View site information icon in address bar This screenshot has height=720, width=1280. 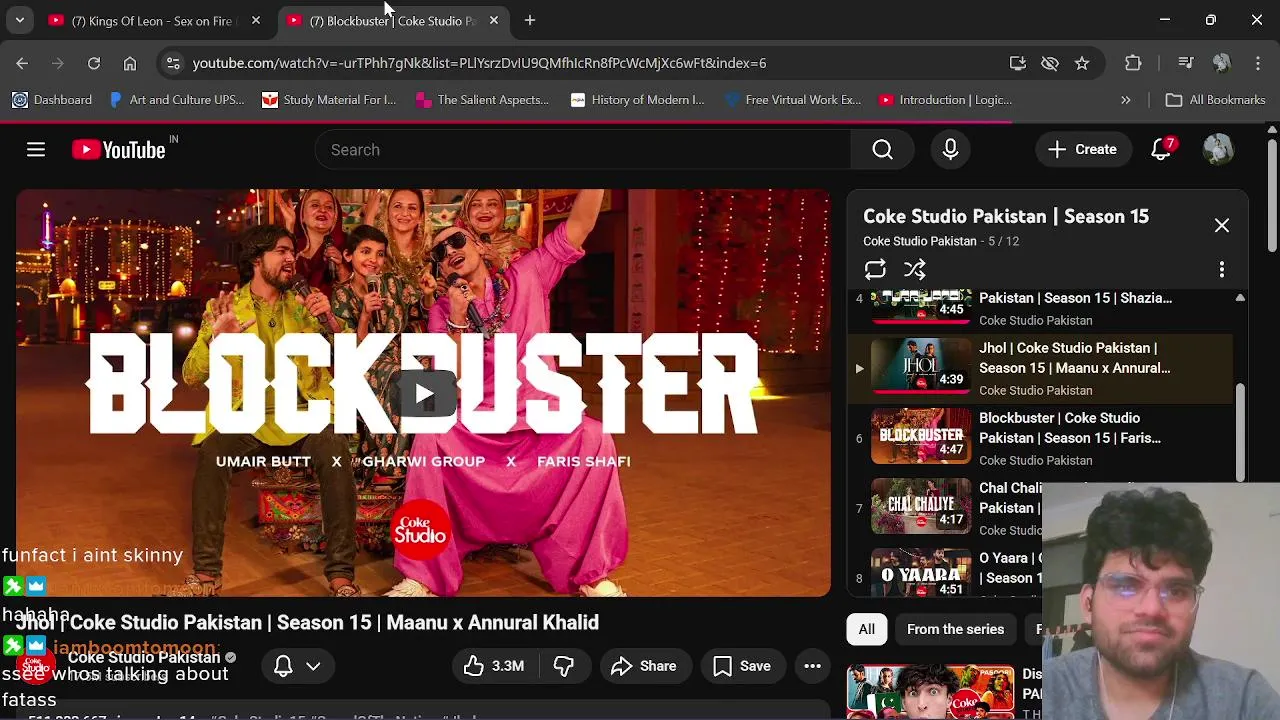[x=173, y=63]
